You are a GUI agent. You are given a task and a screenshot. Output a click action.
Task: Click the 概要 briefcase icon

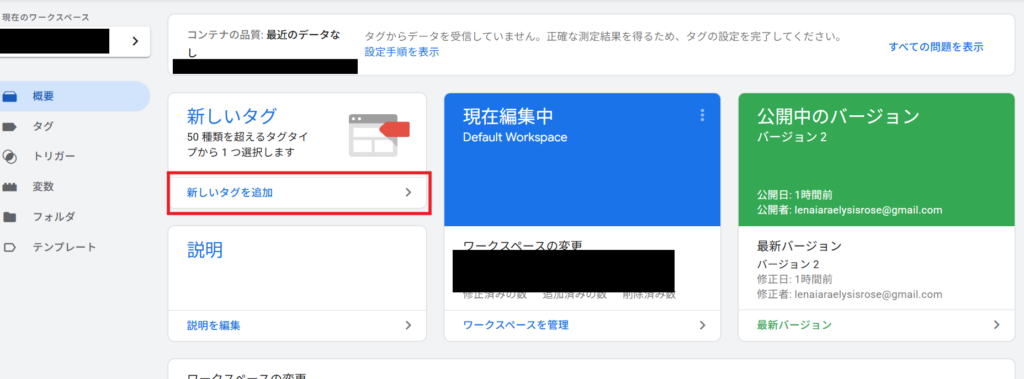click(x=9, y=97)
